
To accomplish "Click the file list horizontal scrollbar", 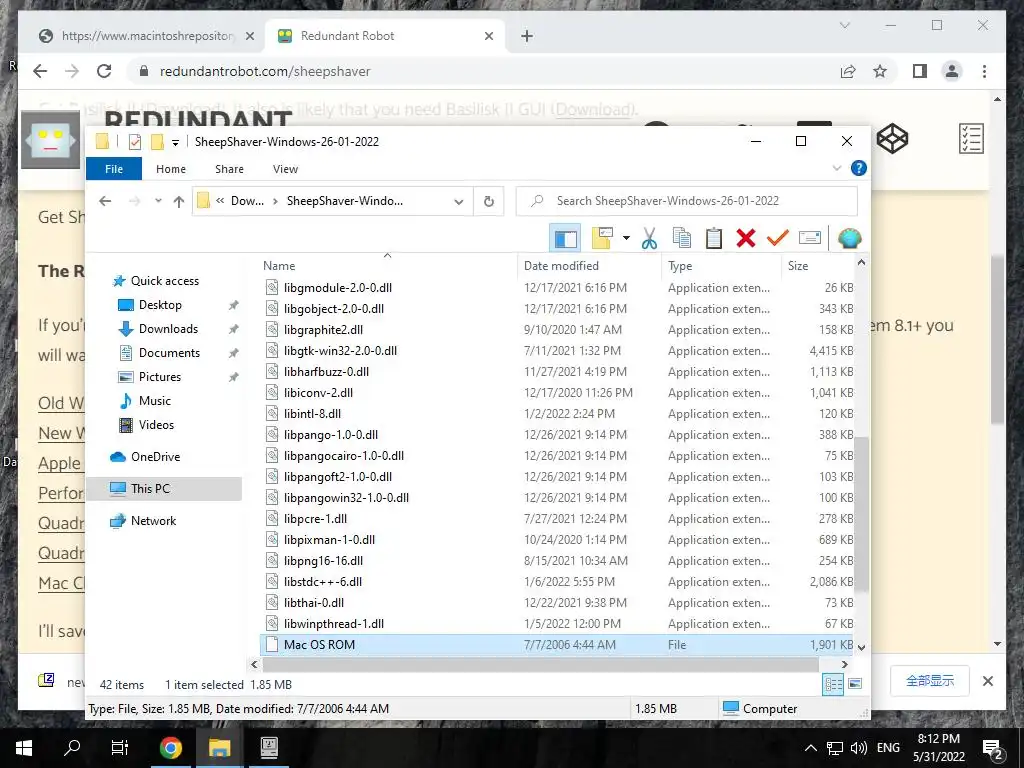I will coord(539,664).
